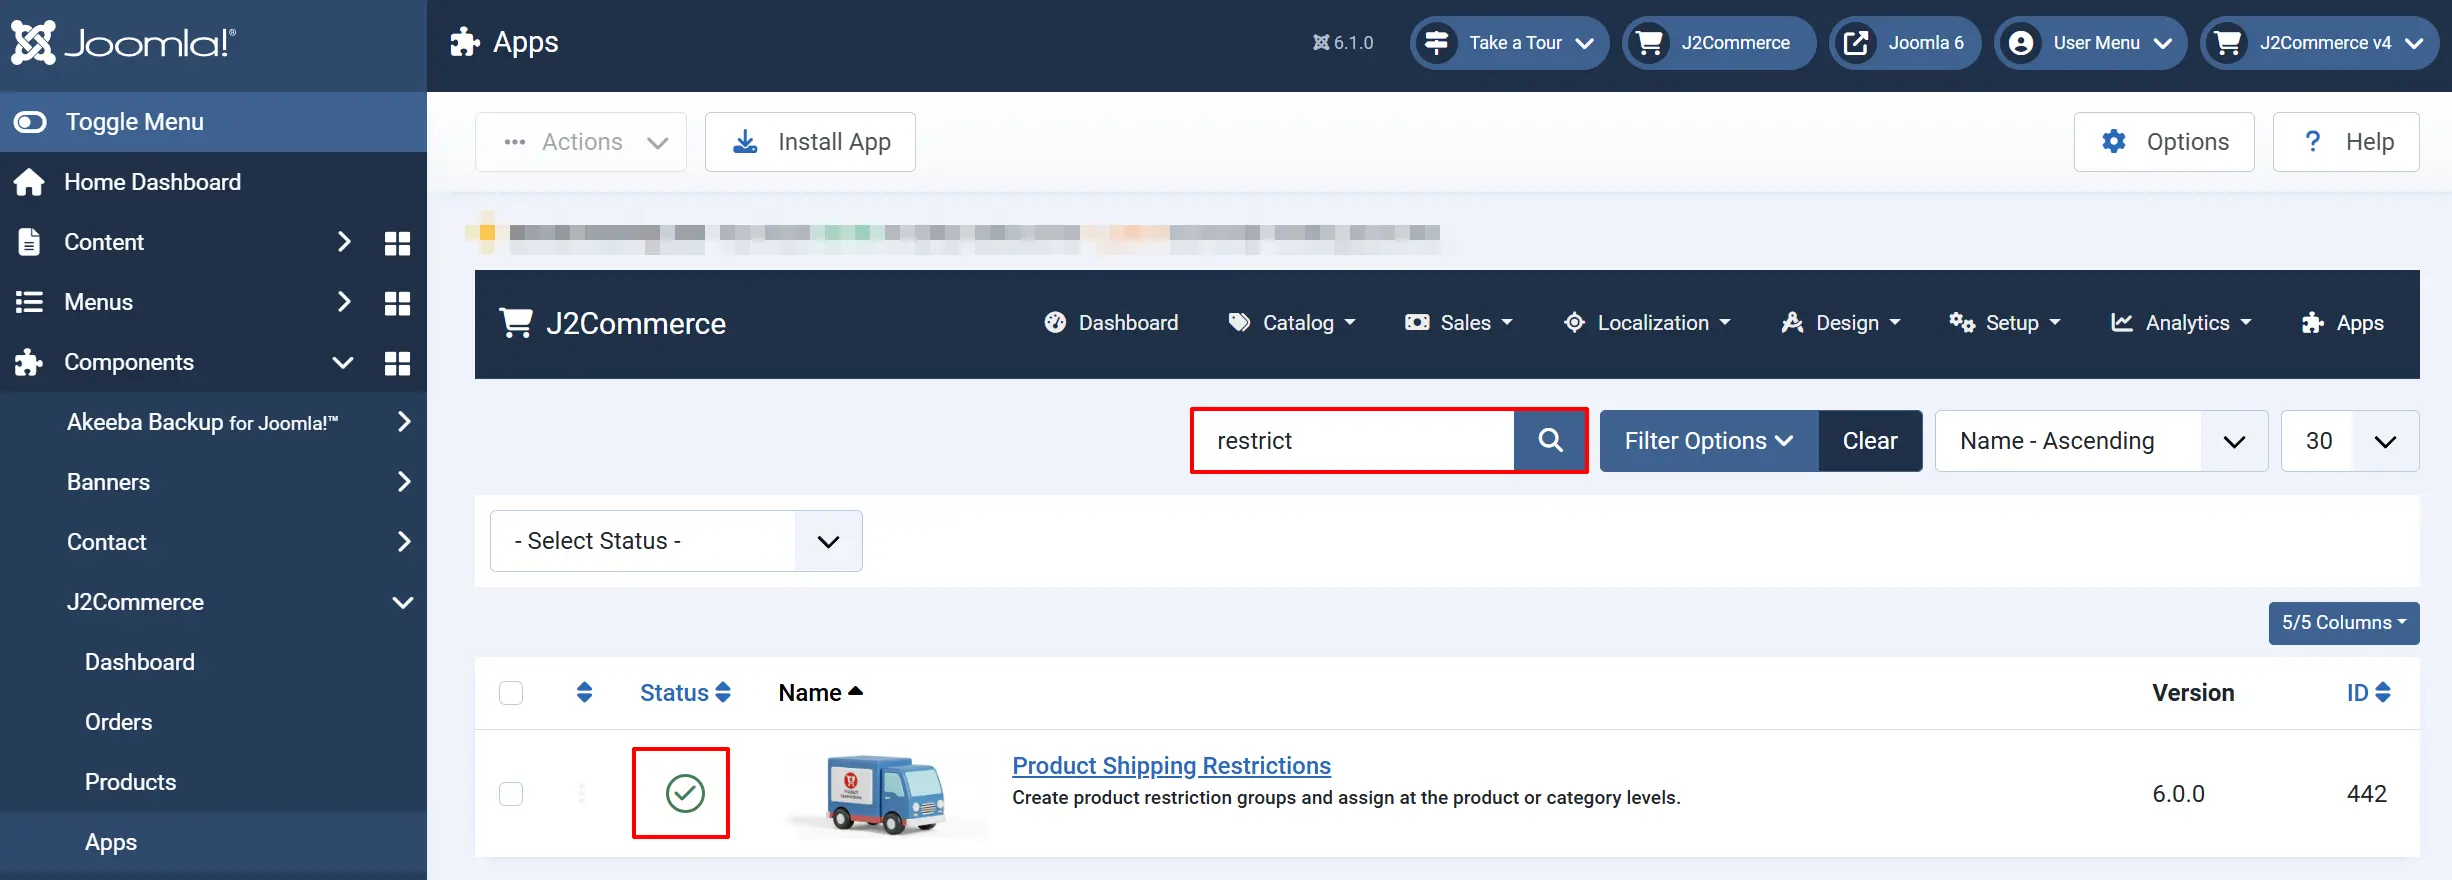Expand the Menus submenu arrow
The width and height of the screenshot is (2452, 880).
(x=344, y=302)
